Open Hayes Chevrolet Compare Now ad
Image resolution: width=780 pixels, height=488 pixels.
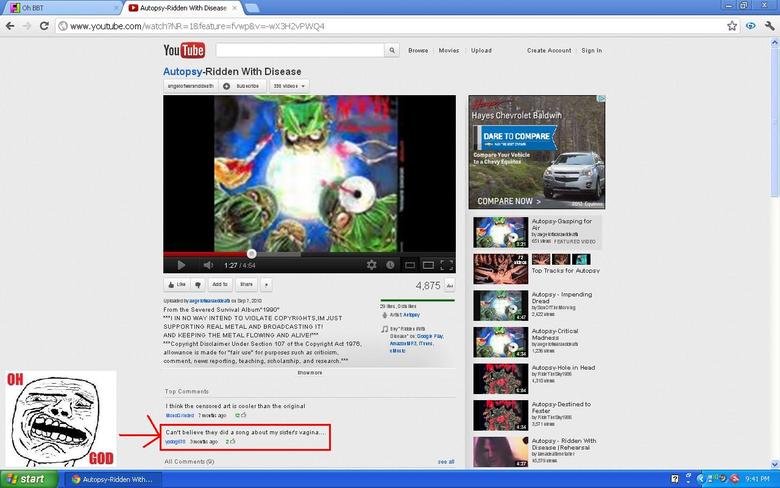537,152
